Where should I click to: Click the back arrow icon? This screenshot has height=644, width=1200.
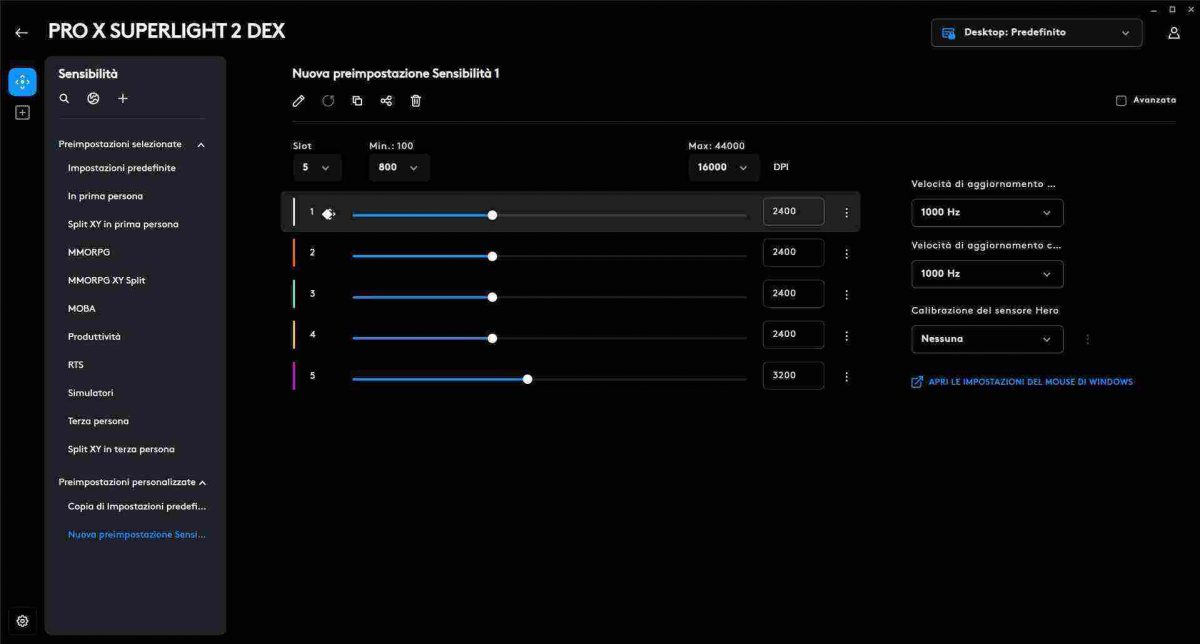point(21,32)
